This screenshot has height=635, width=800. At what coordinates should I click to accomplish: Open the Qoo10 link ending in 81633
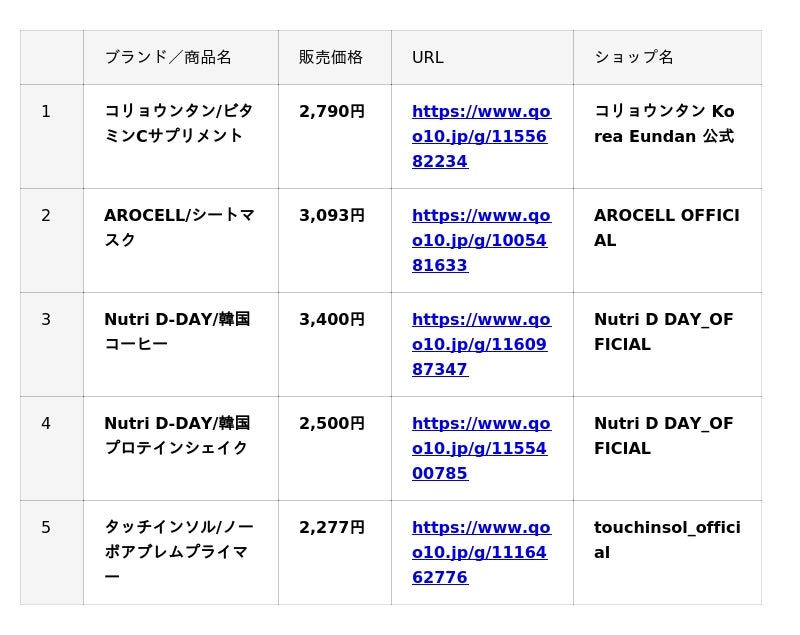[x=480, y=240]
